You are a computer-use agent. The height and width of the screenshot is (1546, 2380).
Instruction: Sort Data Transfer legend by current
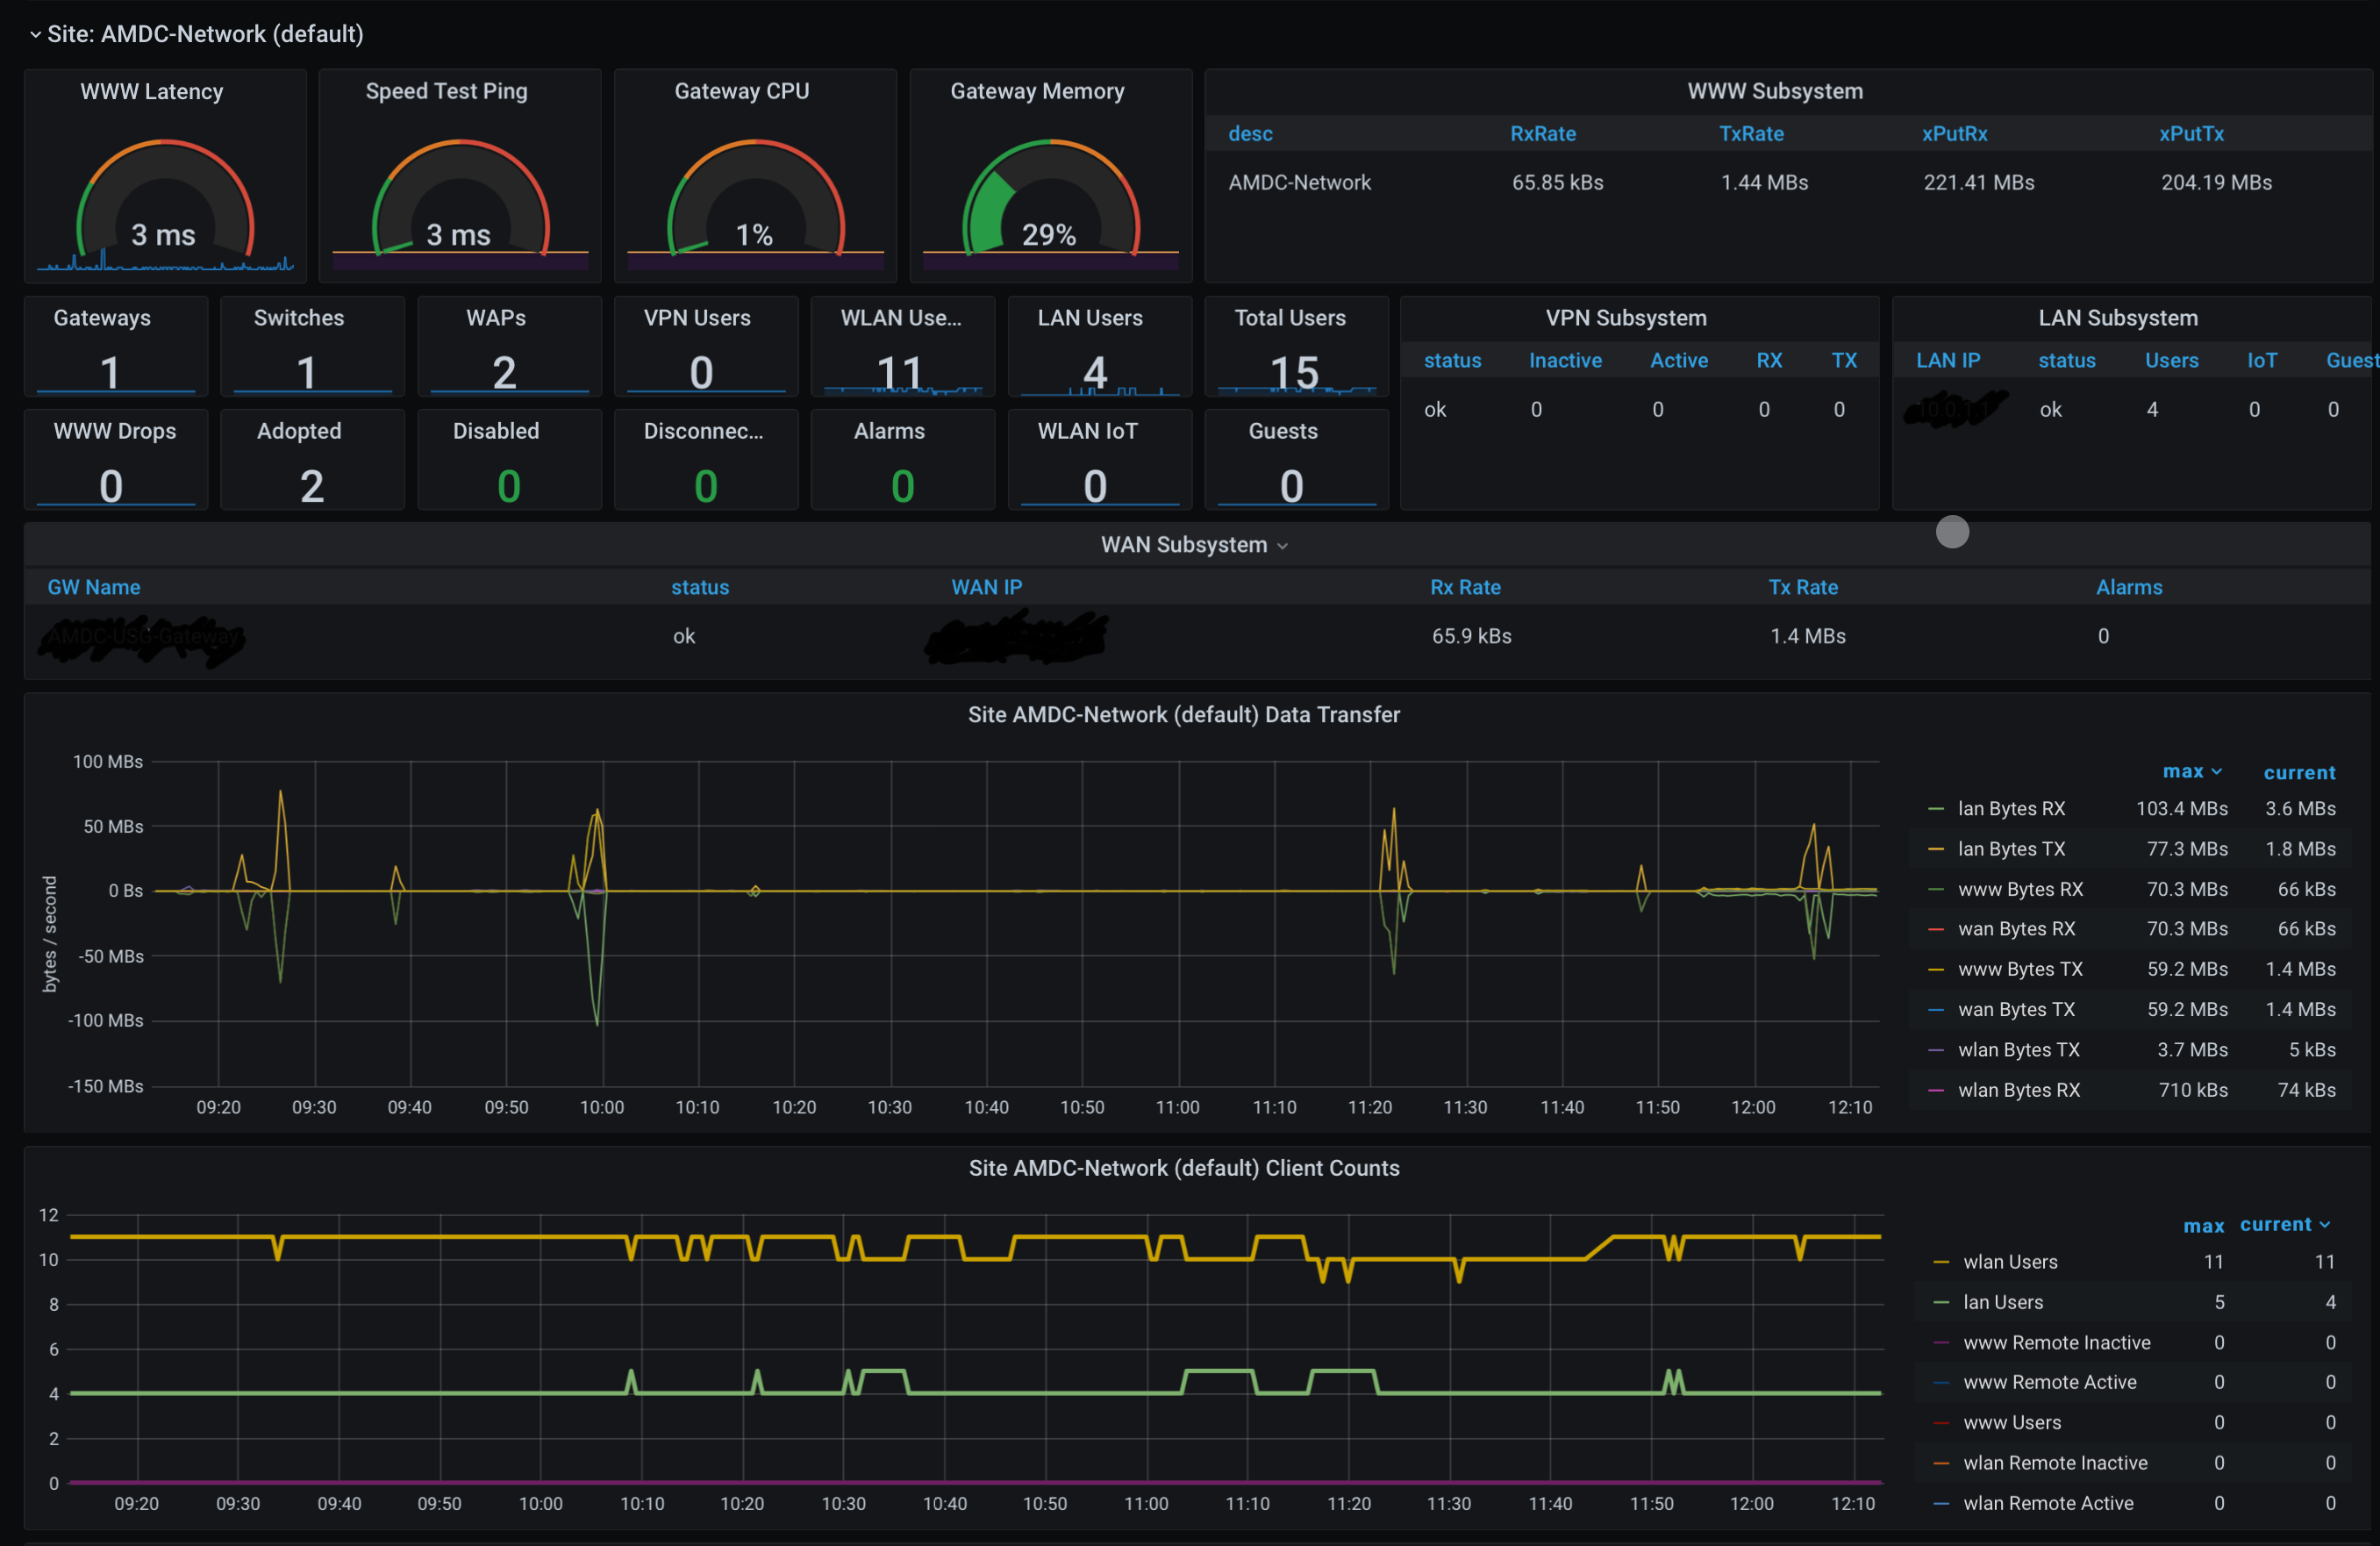[x=2299, y=772]
